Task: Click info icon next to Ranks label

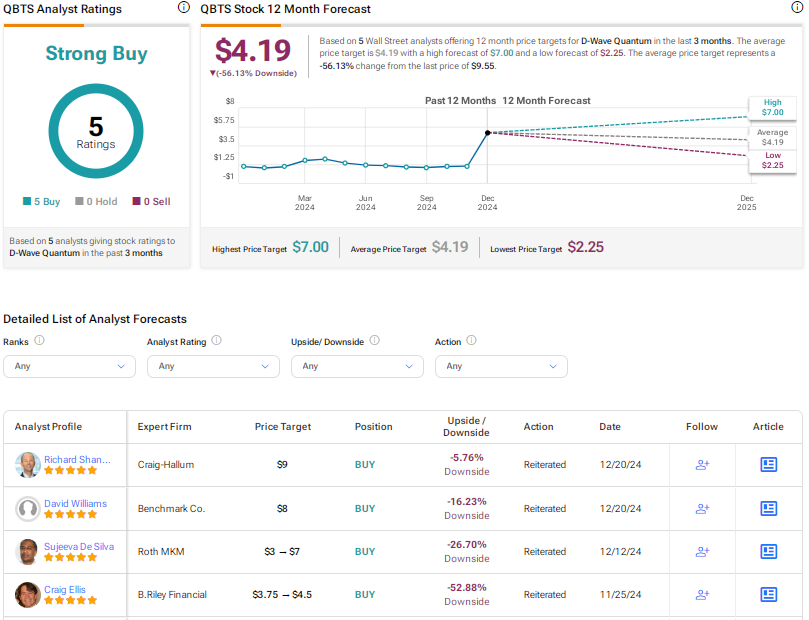Action: click(x=39, y=340)
